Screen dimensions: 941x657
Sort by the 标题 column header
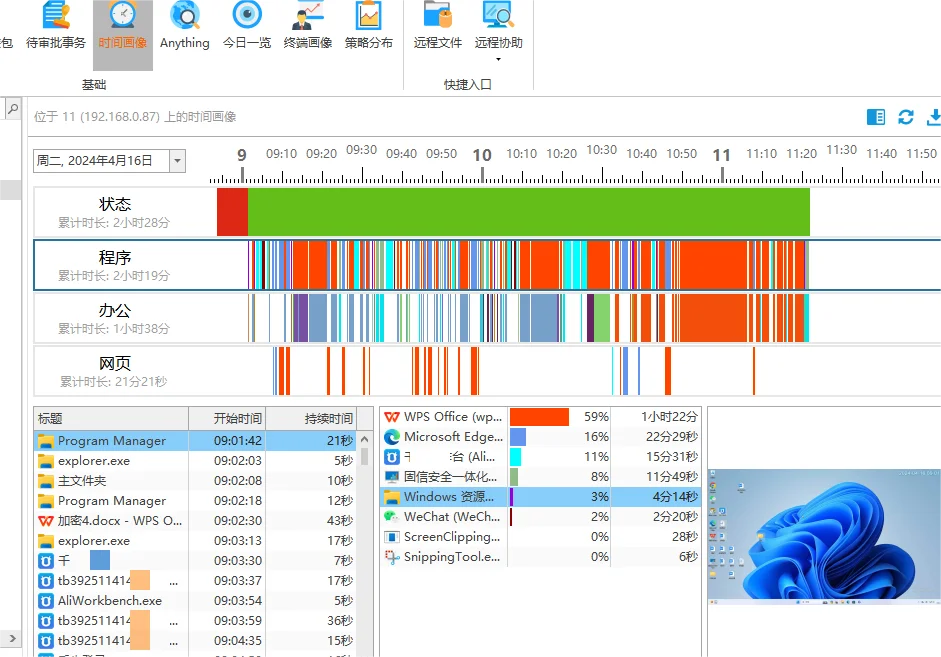111,418
